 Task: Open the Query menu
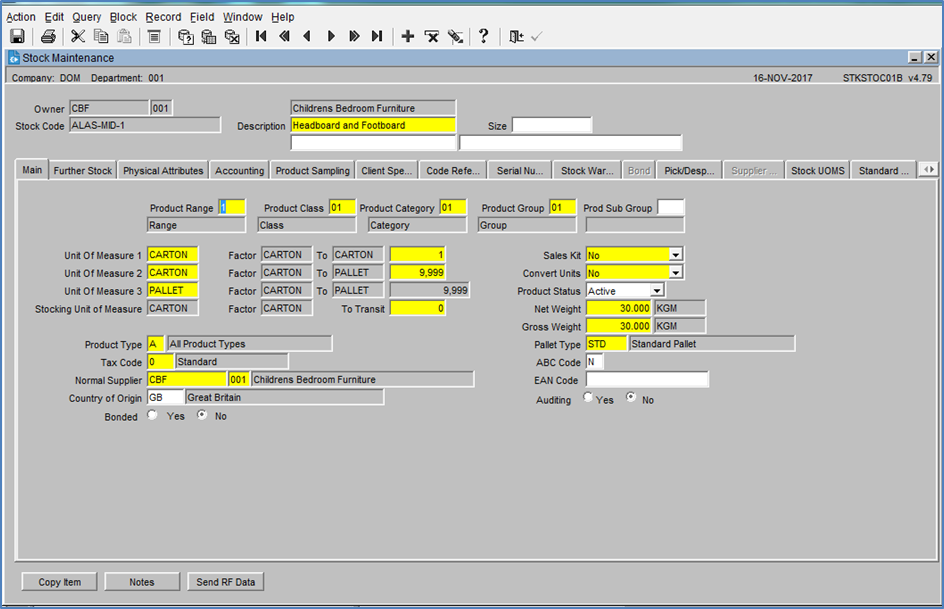87,17
